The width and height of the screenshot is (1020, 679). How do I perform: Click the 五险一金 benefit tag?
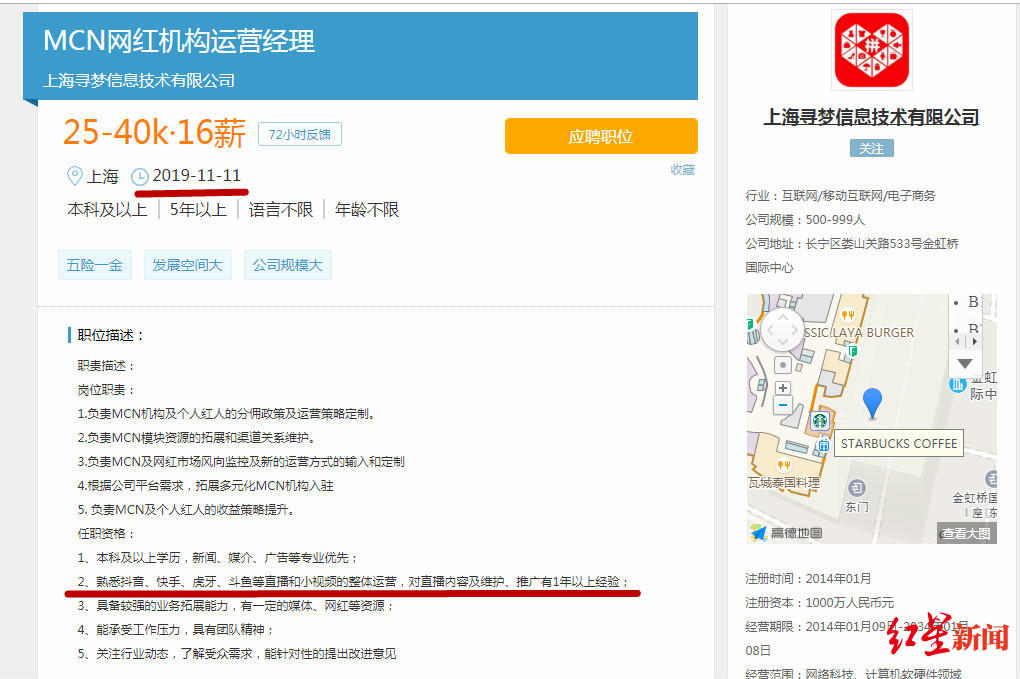click(x=95, y=265)
